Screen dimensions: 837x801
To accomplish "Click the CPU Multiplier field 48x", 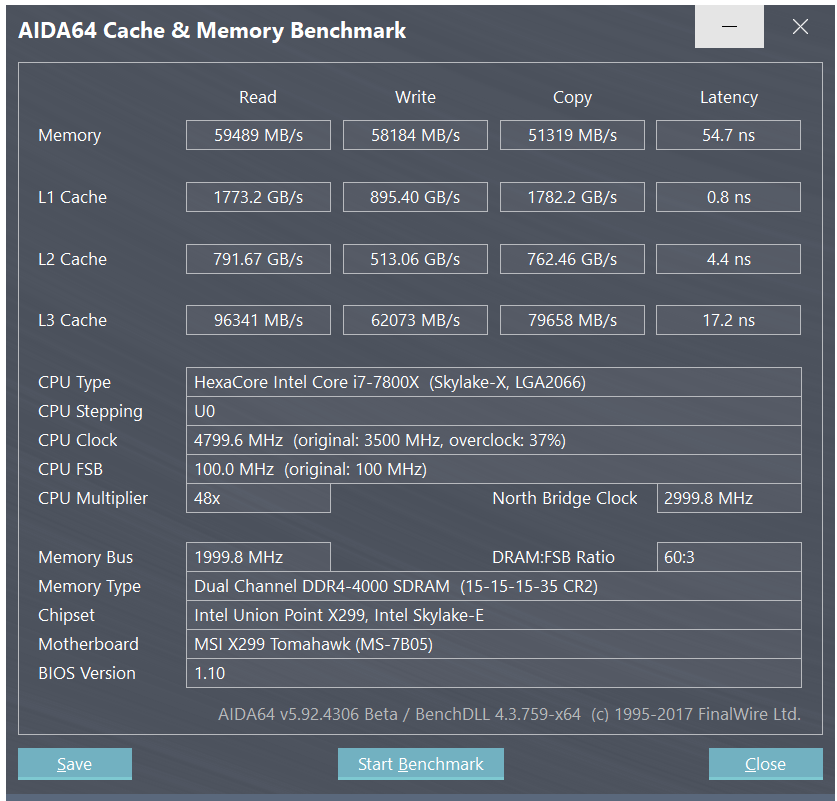I will coord(258,498).
